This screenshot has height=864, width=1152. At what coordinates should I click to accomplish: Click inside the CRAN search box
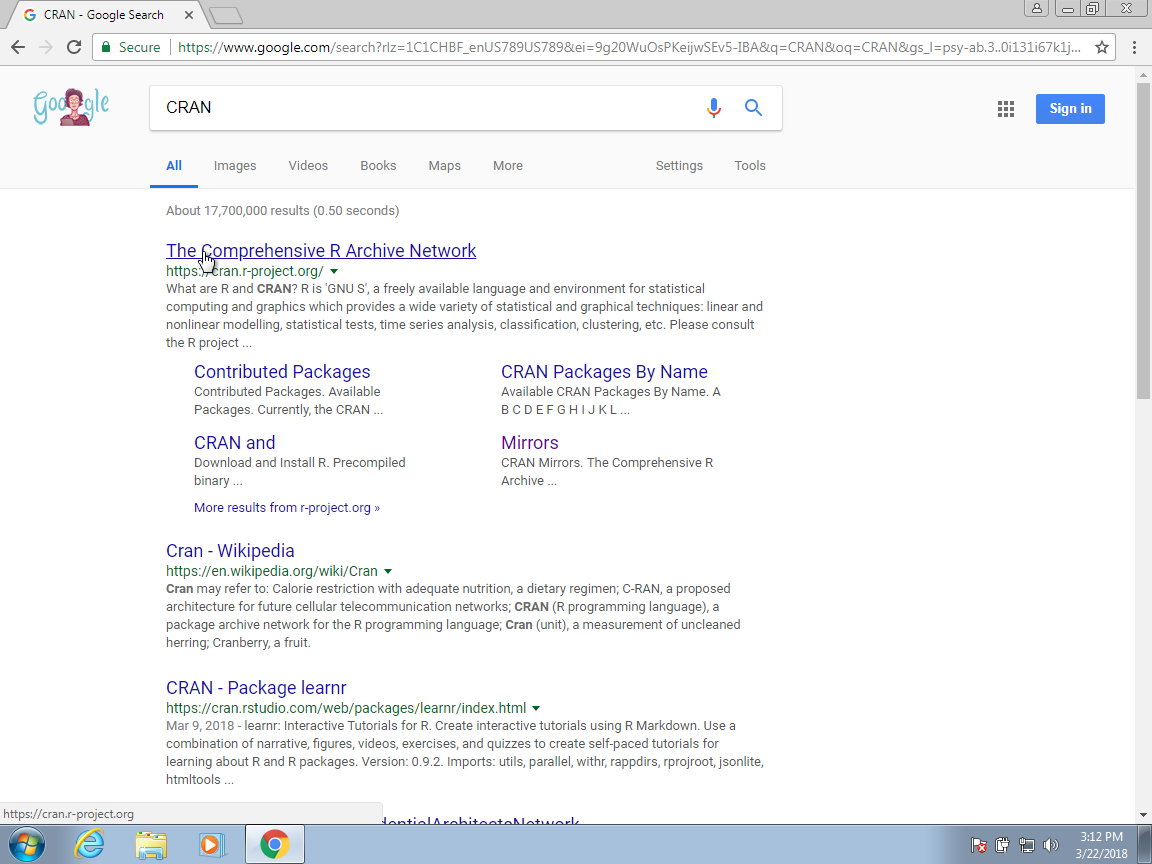point(420,108)
